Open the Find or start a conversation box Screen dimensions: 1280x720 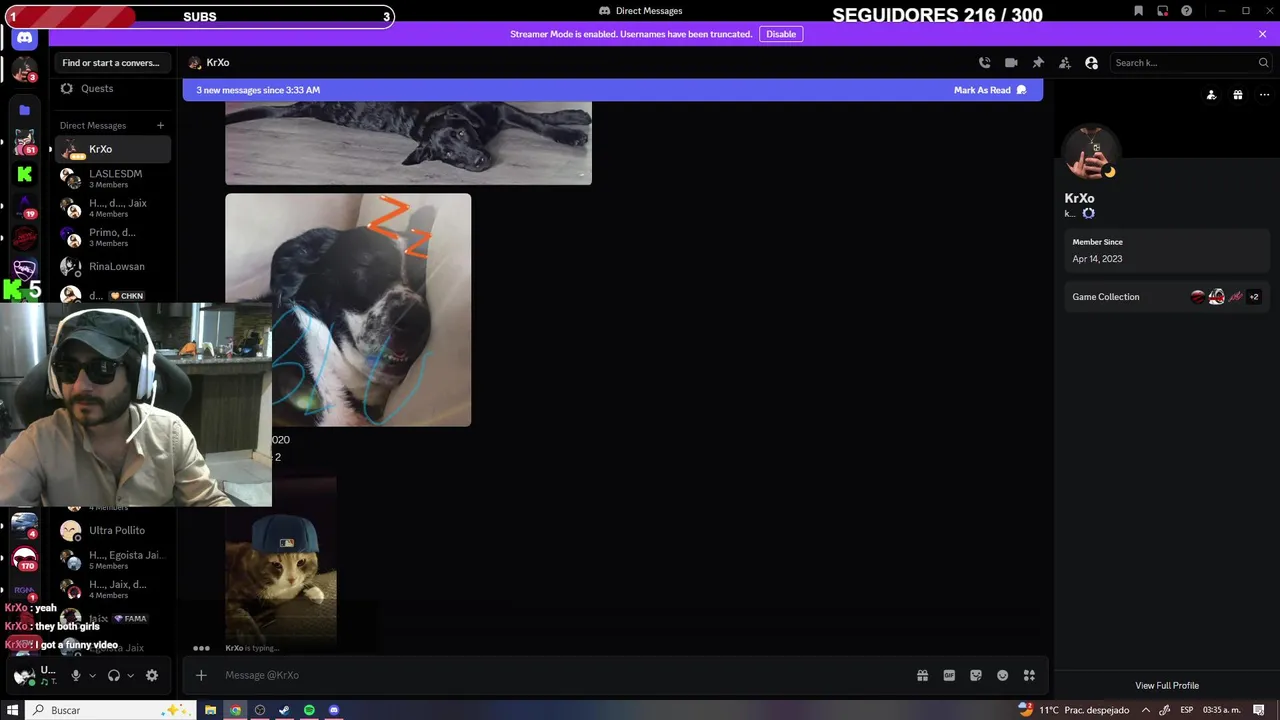click(111, 63)
